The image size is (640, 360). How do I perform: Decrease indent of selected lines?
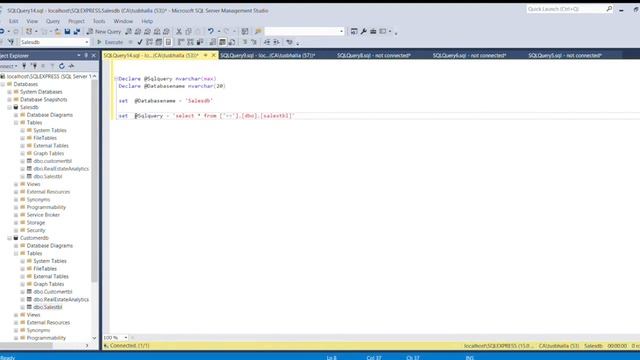pyautogui.click(x=267, y=42)
